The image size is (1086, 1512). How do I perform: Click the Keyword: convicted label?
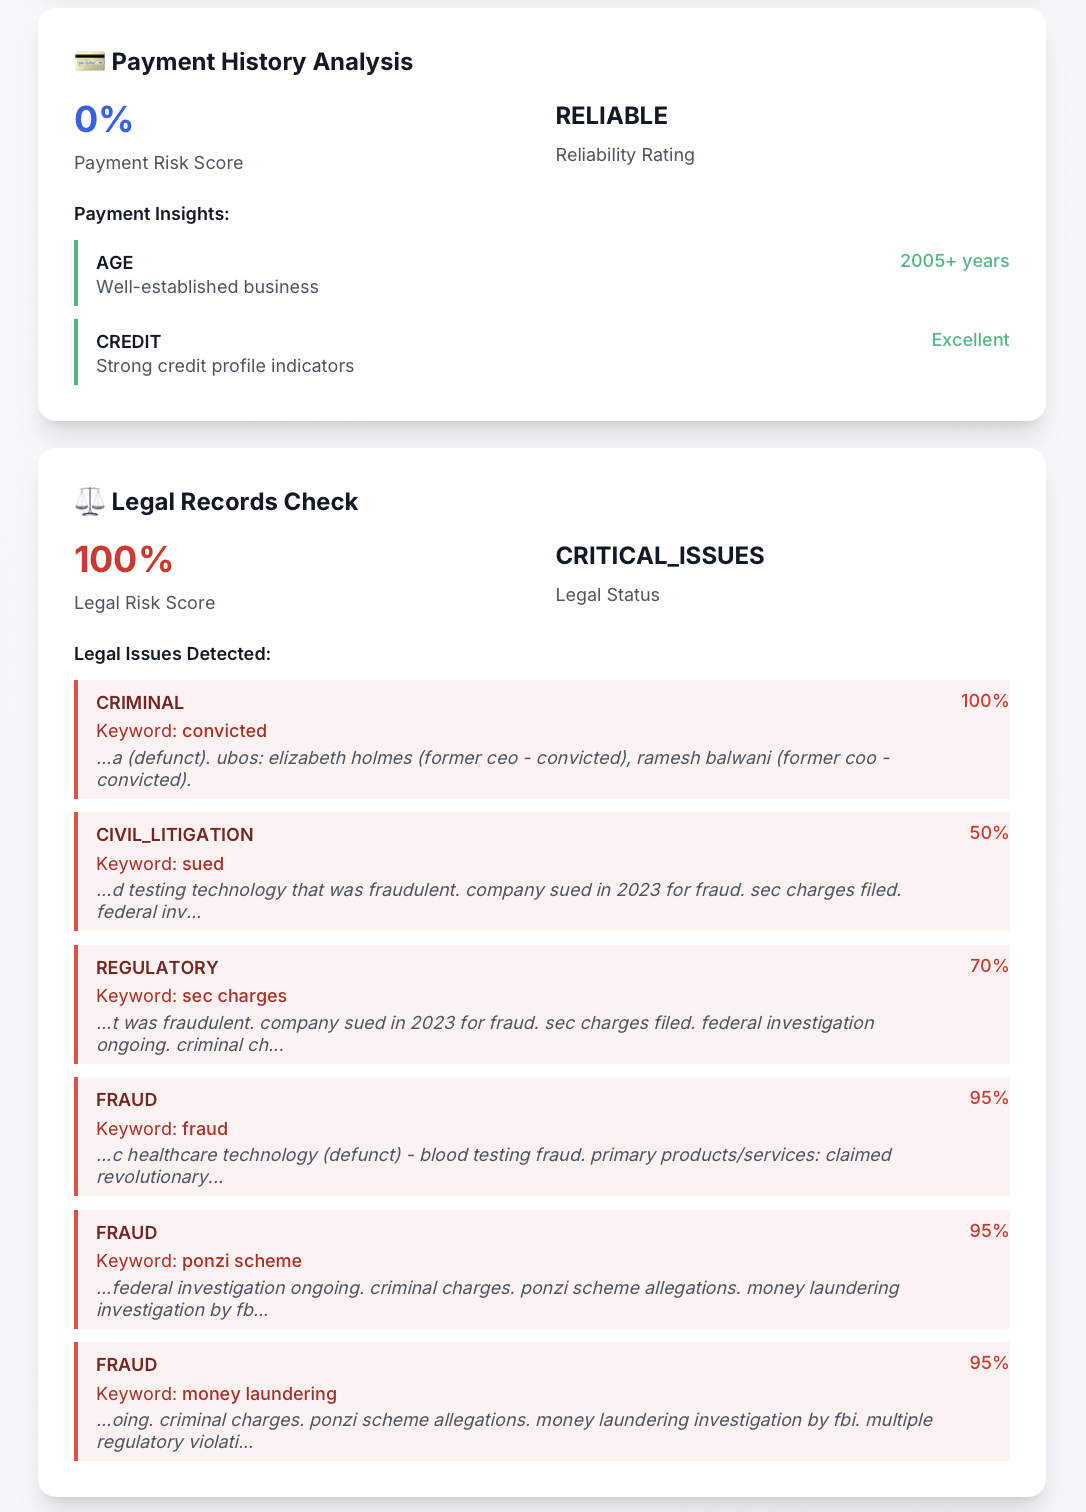coord(182,731)
